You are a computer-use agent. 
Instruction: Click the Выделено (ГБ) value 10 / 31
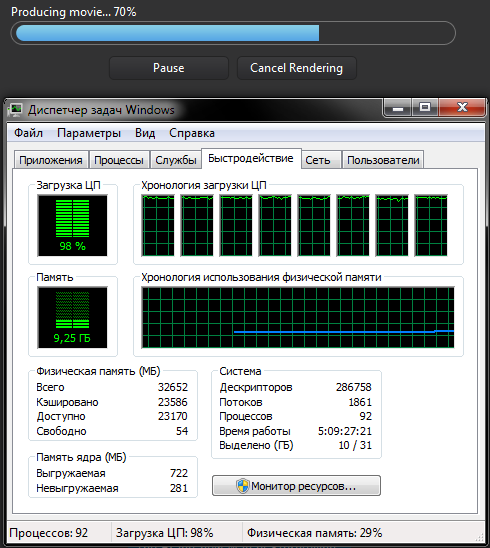tap(355, 445)
